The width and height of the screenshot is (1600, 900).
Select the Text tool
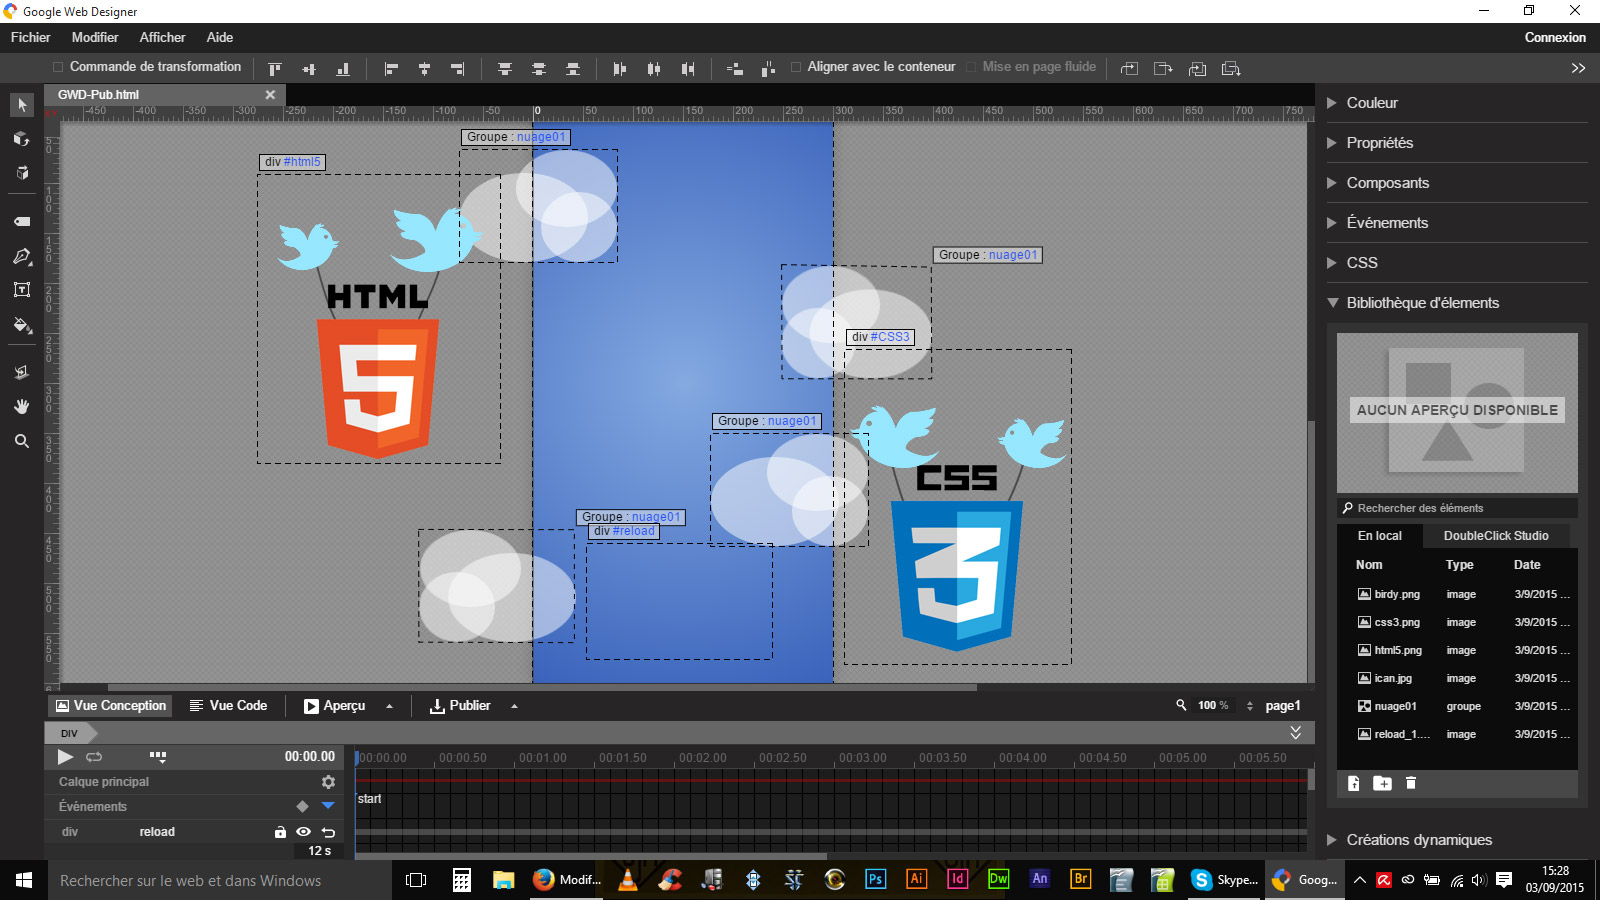pos(22,290)
